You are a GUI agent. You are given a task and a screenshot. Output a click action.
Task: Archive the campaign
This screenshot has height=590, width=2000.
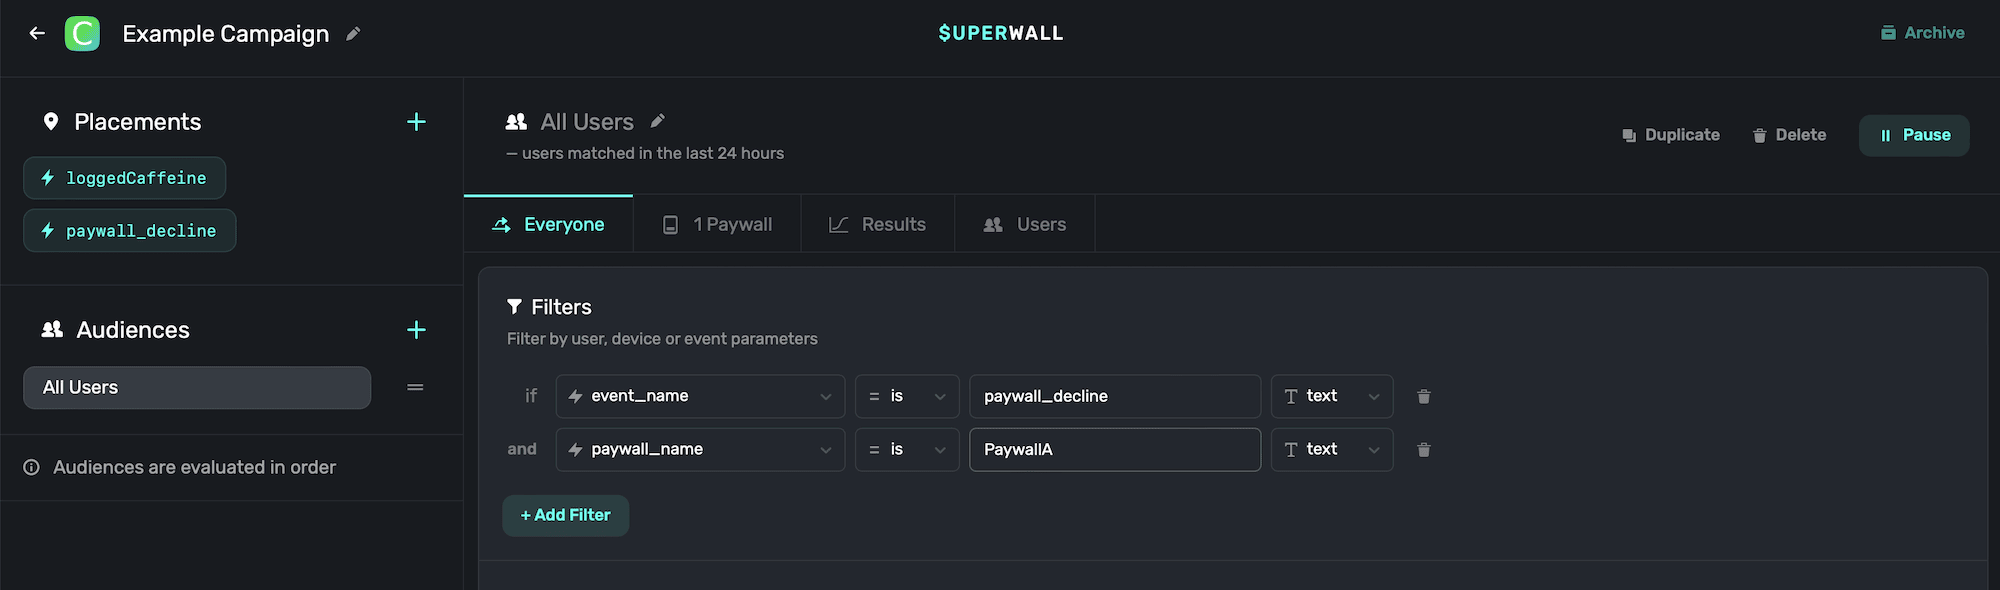pyautogui.click(x=1922, y=33)
